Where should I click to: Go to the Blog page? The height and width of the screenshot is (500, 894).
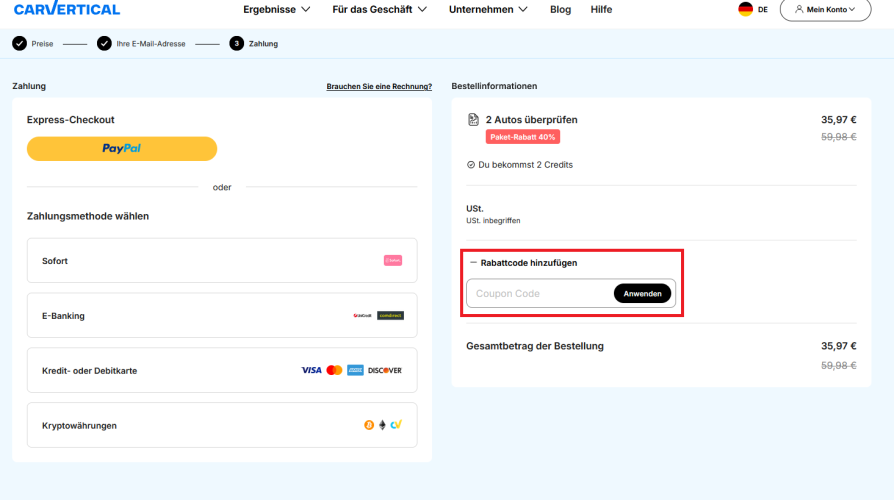[x=560, y=10]
